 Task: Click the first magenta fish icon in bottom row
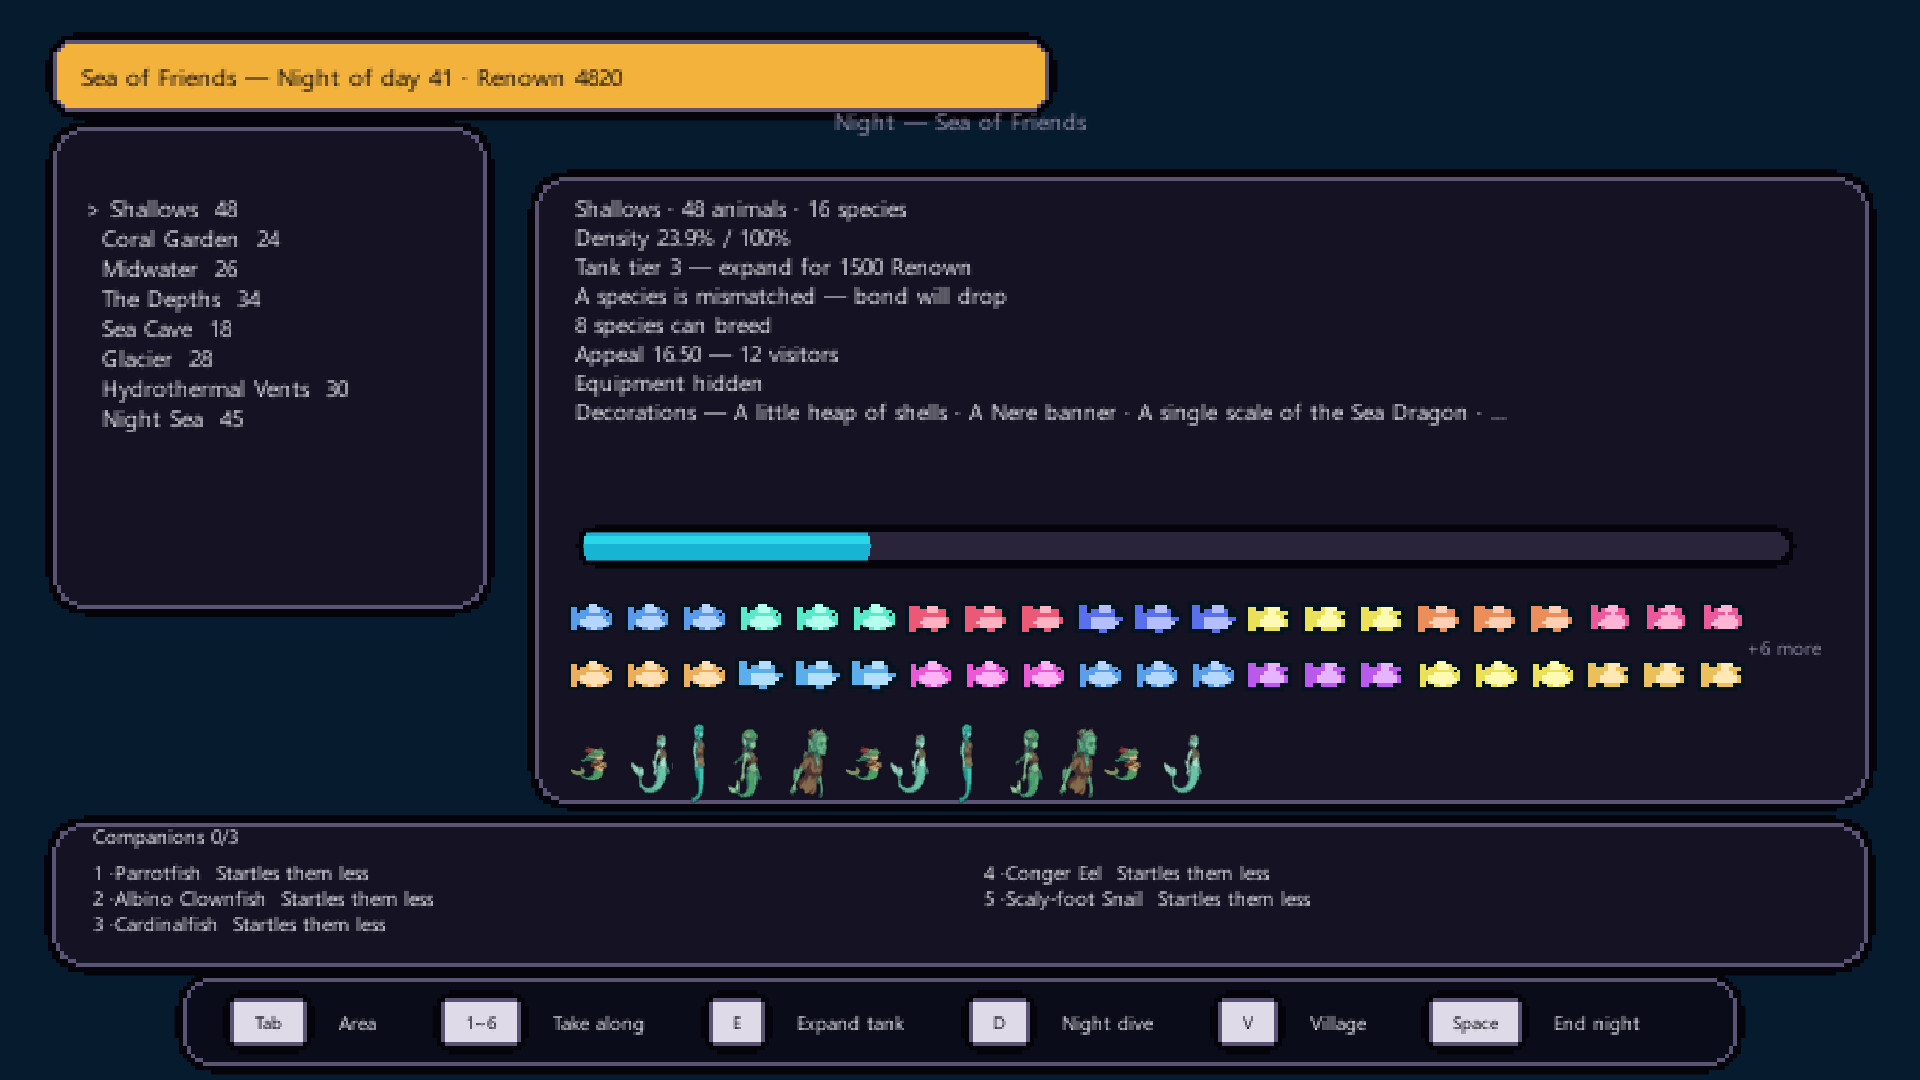point(931,675)
